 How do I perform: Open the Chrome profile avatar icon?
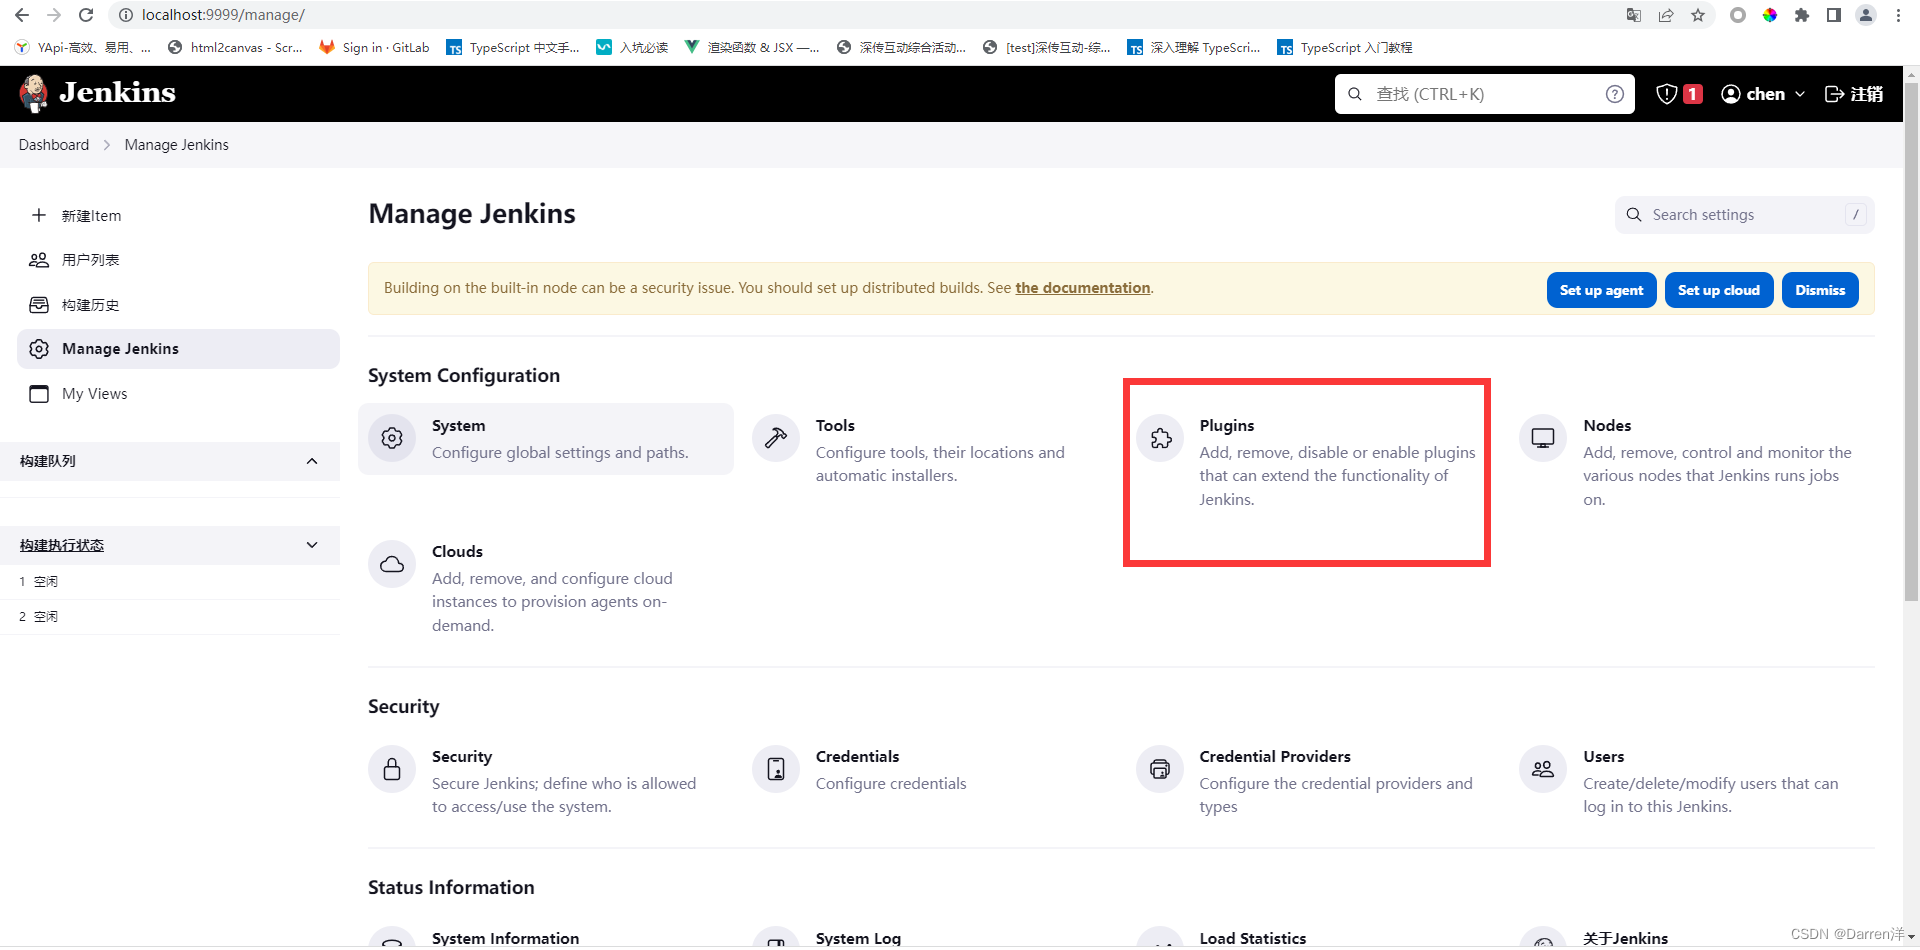(1866, 15)
